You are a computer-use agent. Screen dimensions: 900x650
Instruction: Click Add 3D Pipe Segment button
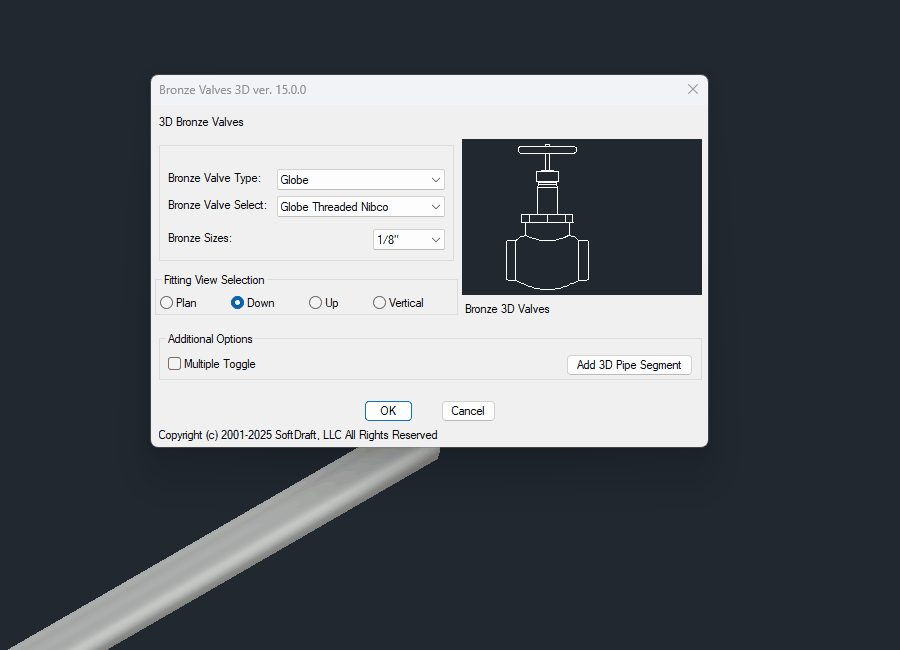(x=629, y=365)
